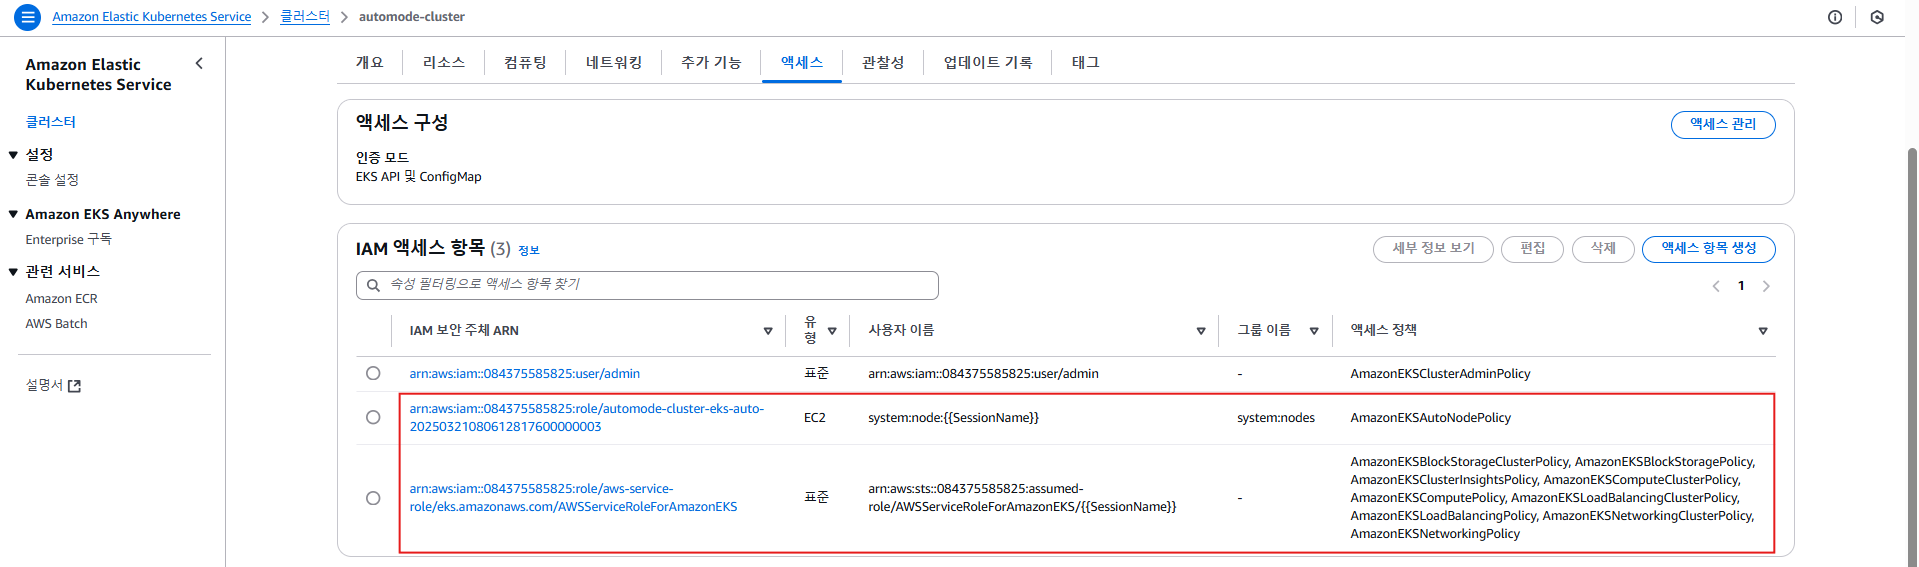Click the 액세스 관리 button
Screen dimensions: 1919x567
click(x=1723, y=125)
